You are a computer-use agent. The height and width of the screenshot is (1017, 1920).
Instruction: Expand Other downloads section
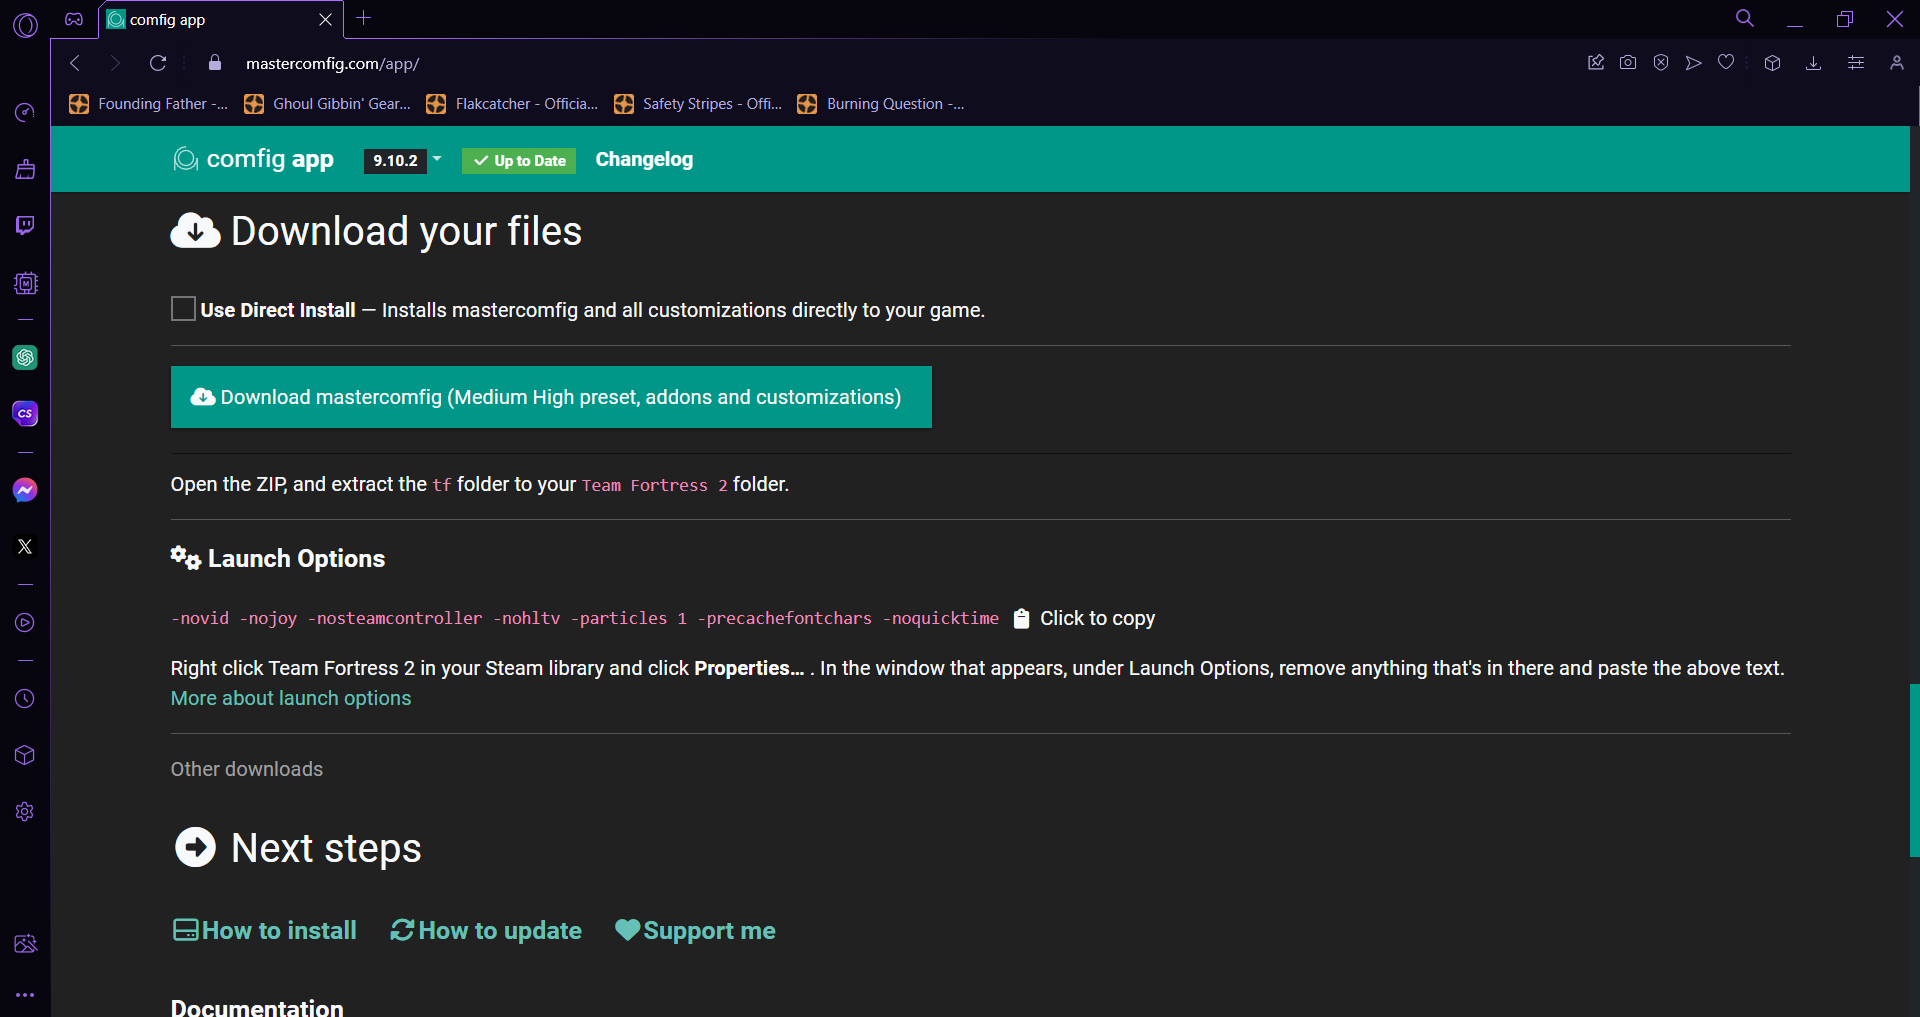[x=247, y=769]
